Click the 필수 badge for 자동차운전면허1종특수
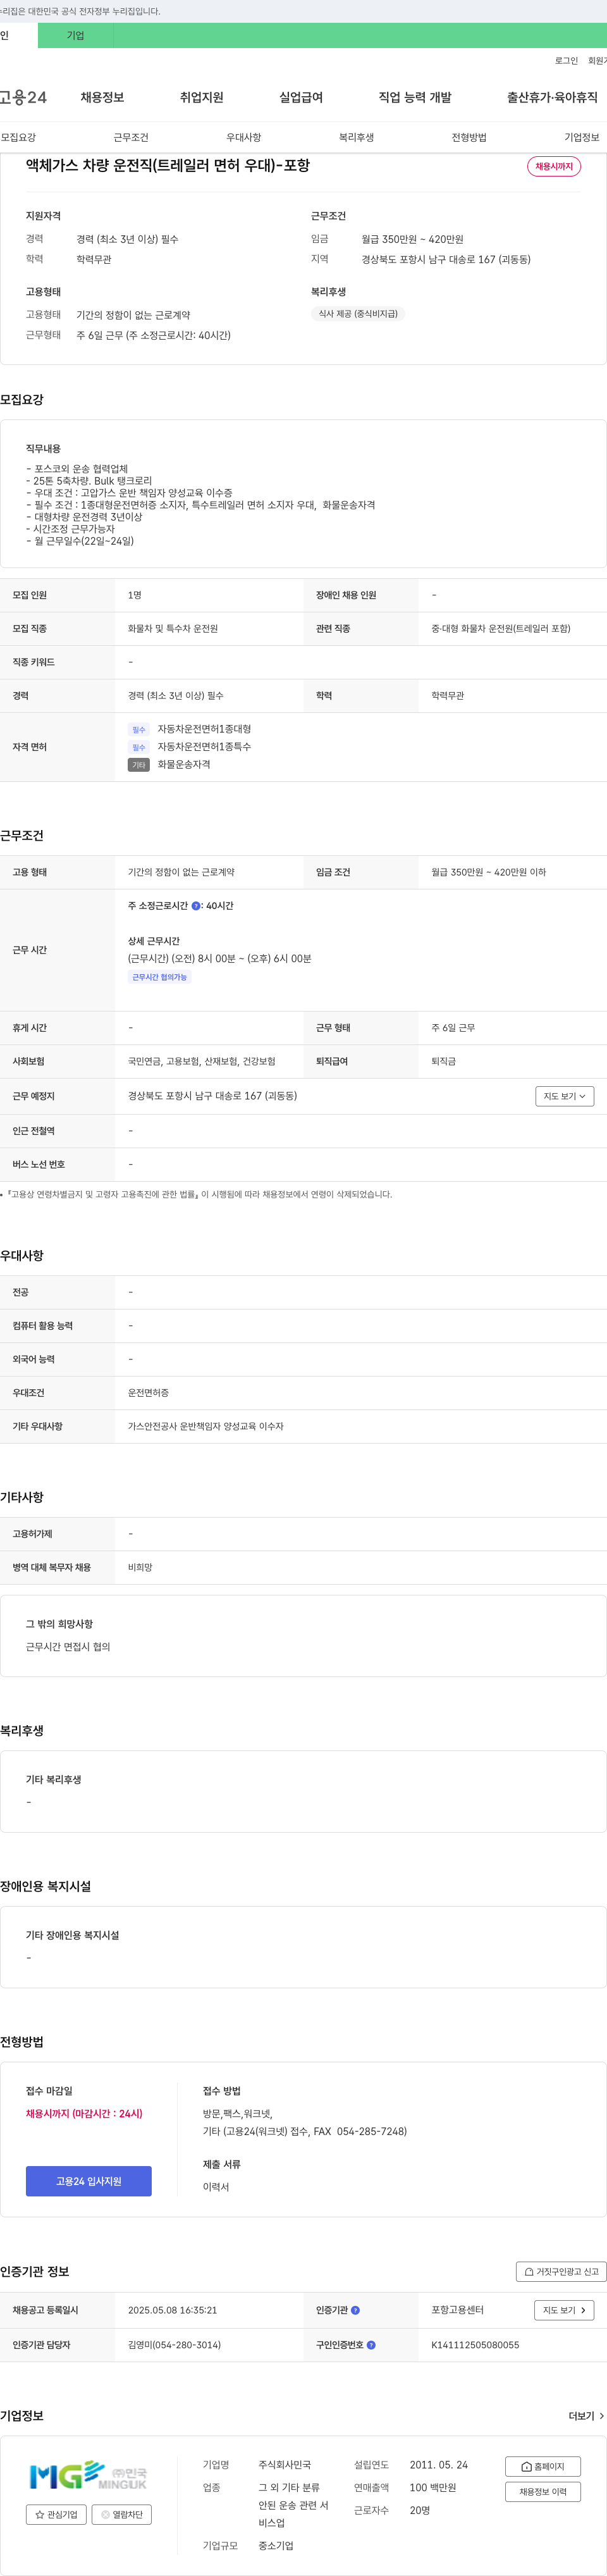 (139, 747)
